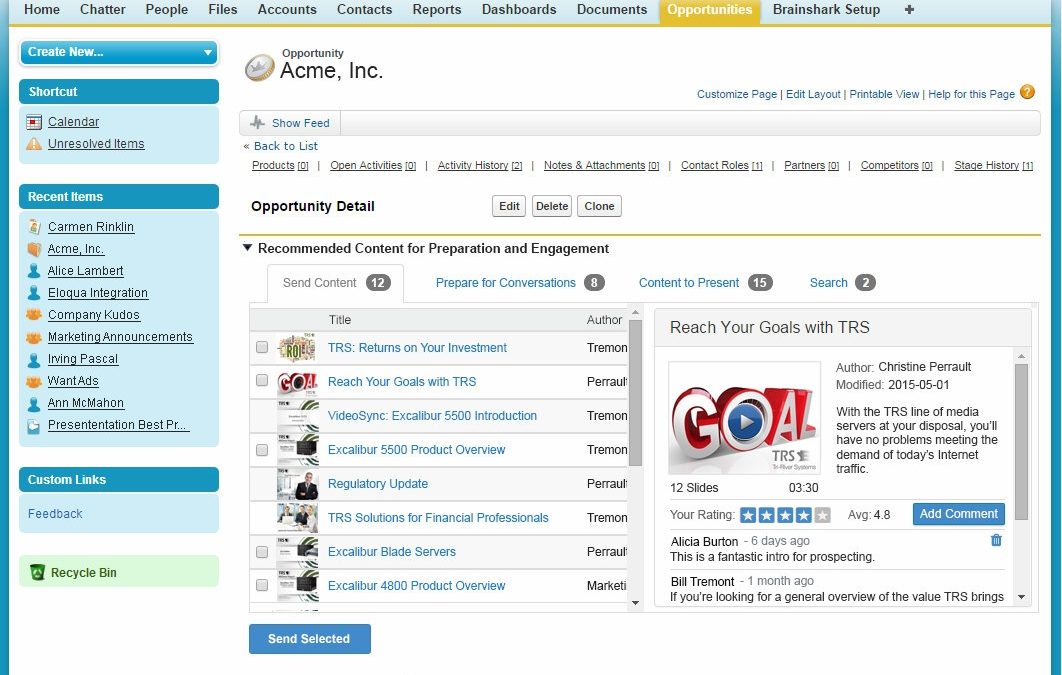
Task: Click the Calendar shortcut icon
Action: [34, 123]
